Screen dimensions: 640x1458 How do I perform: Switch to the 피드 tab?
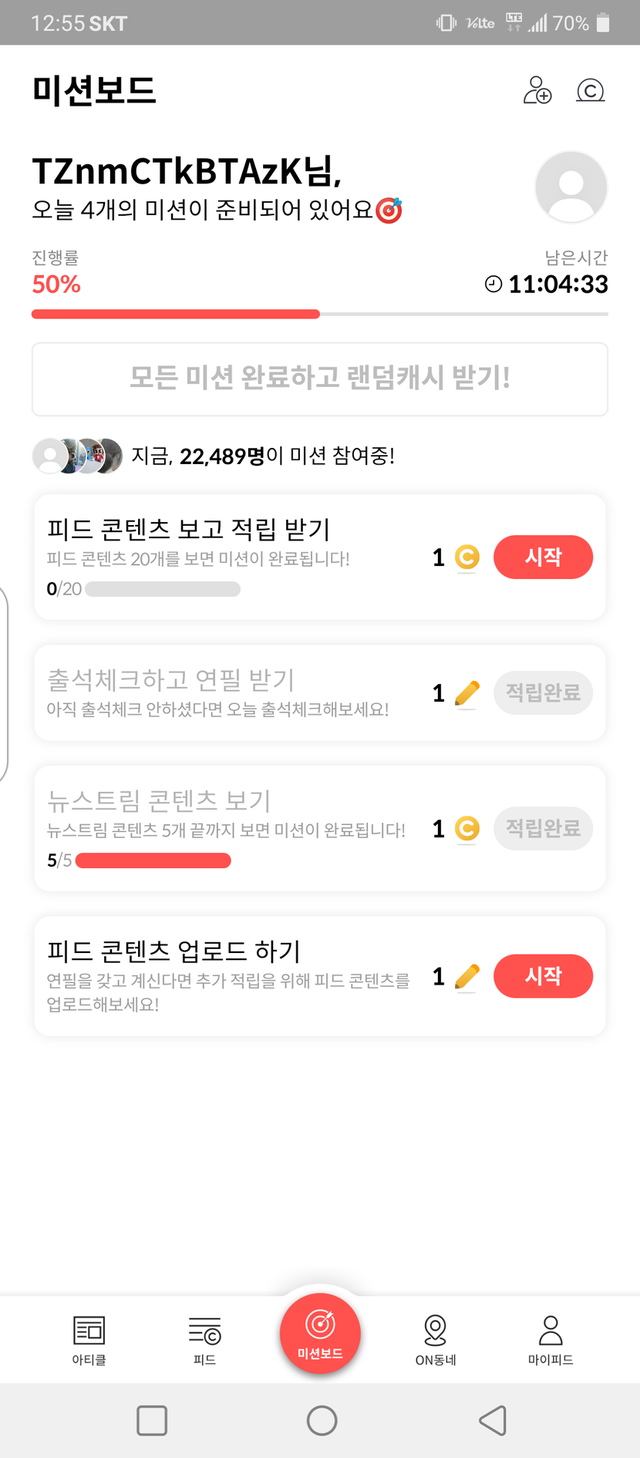click(x=204, y=1340)
